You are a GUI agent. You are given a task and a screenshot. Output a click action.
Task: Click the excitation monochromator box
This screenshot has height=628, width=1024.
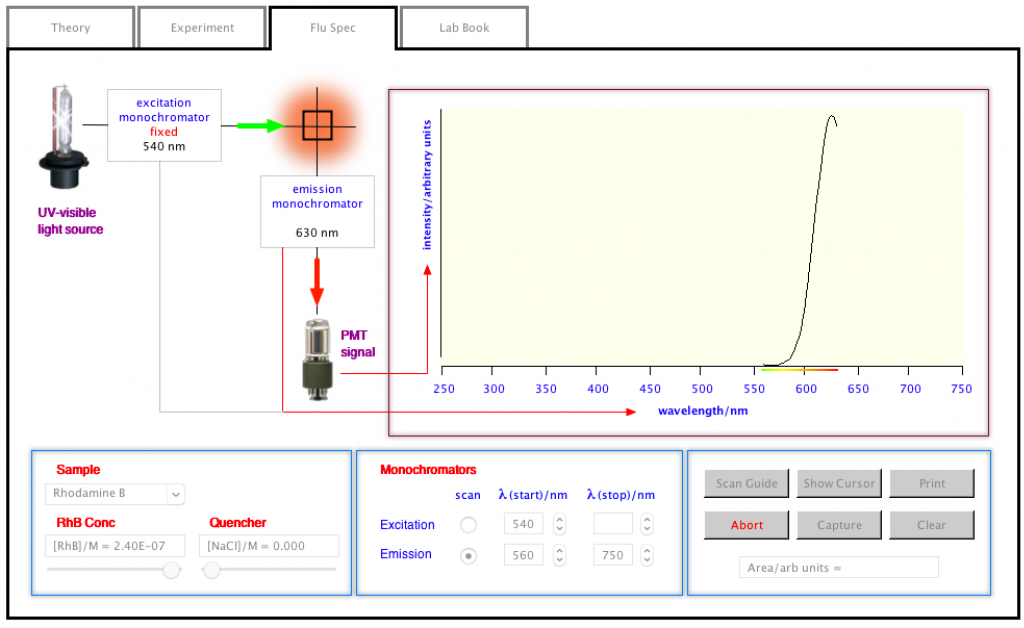pyautogui.click(x=165, y=125)
